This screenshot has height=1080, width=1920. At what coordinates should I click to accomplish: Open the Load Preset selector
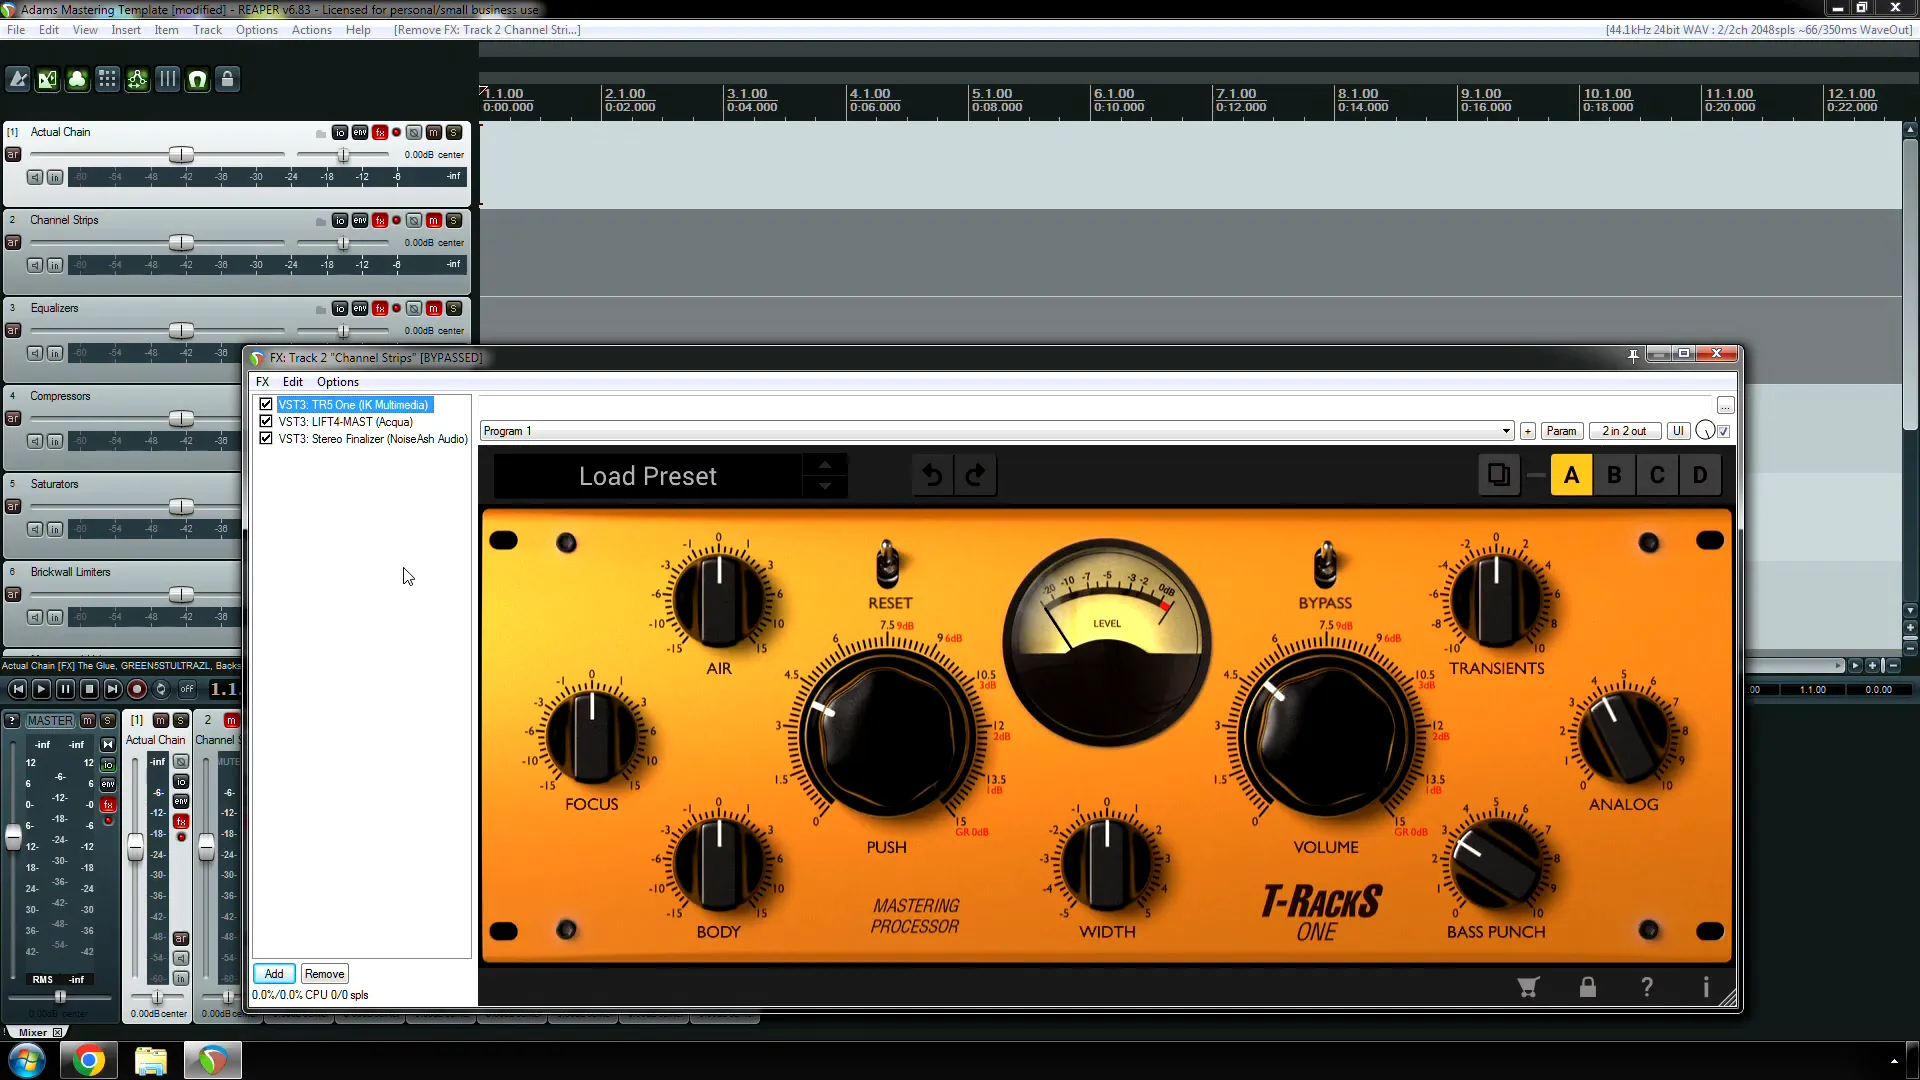point(648,476)
